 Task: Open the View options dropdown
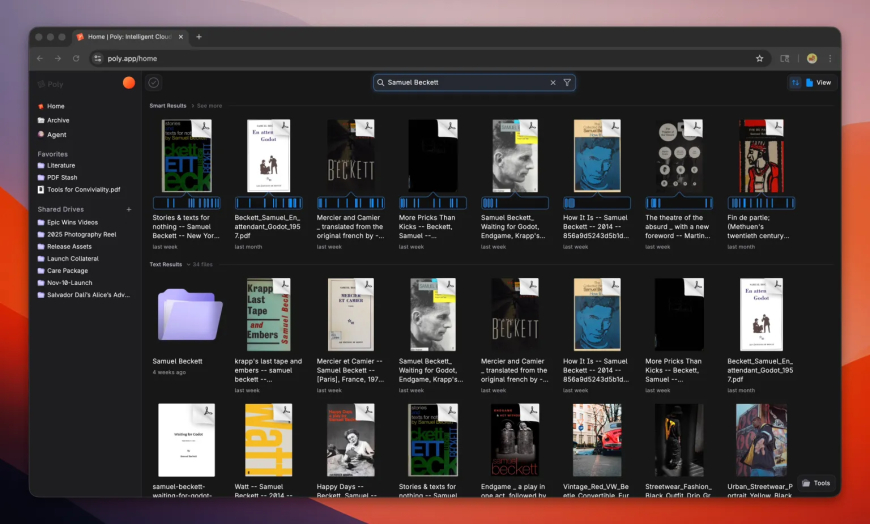[818, 83]
